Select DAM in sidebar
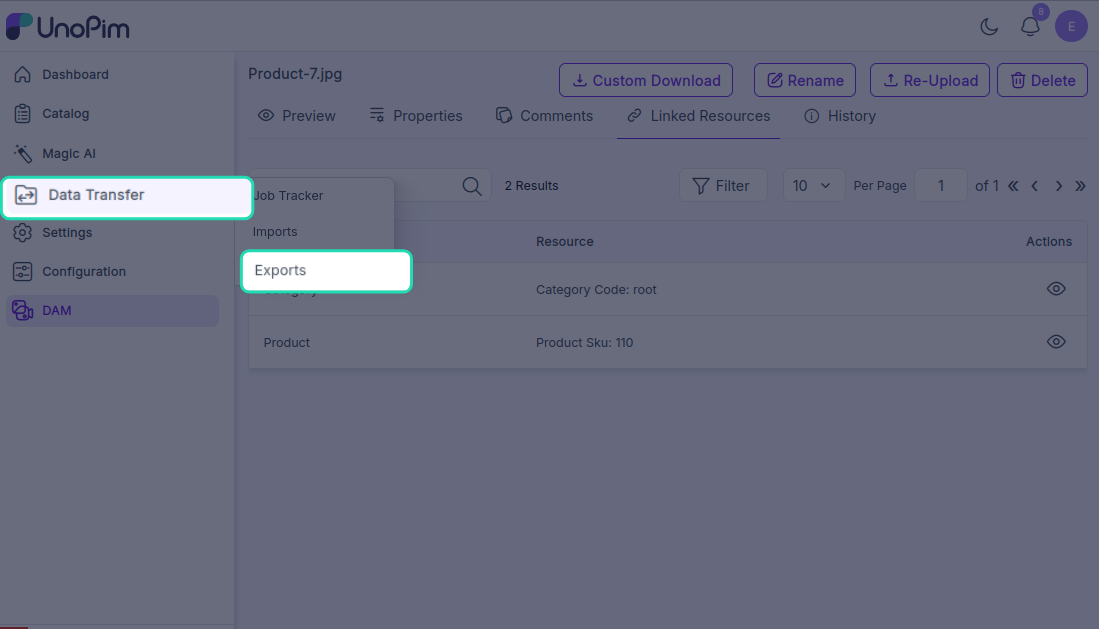 click(x=112, y=311)
